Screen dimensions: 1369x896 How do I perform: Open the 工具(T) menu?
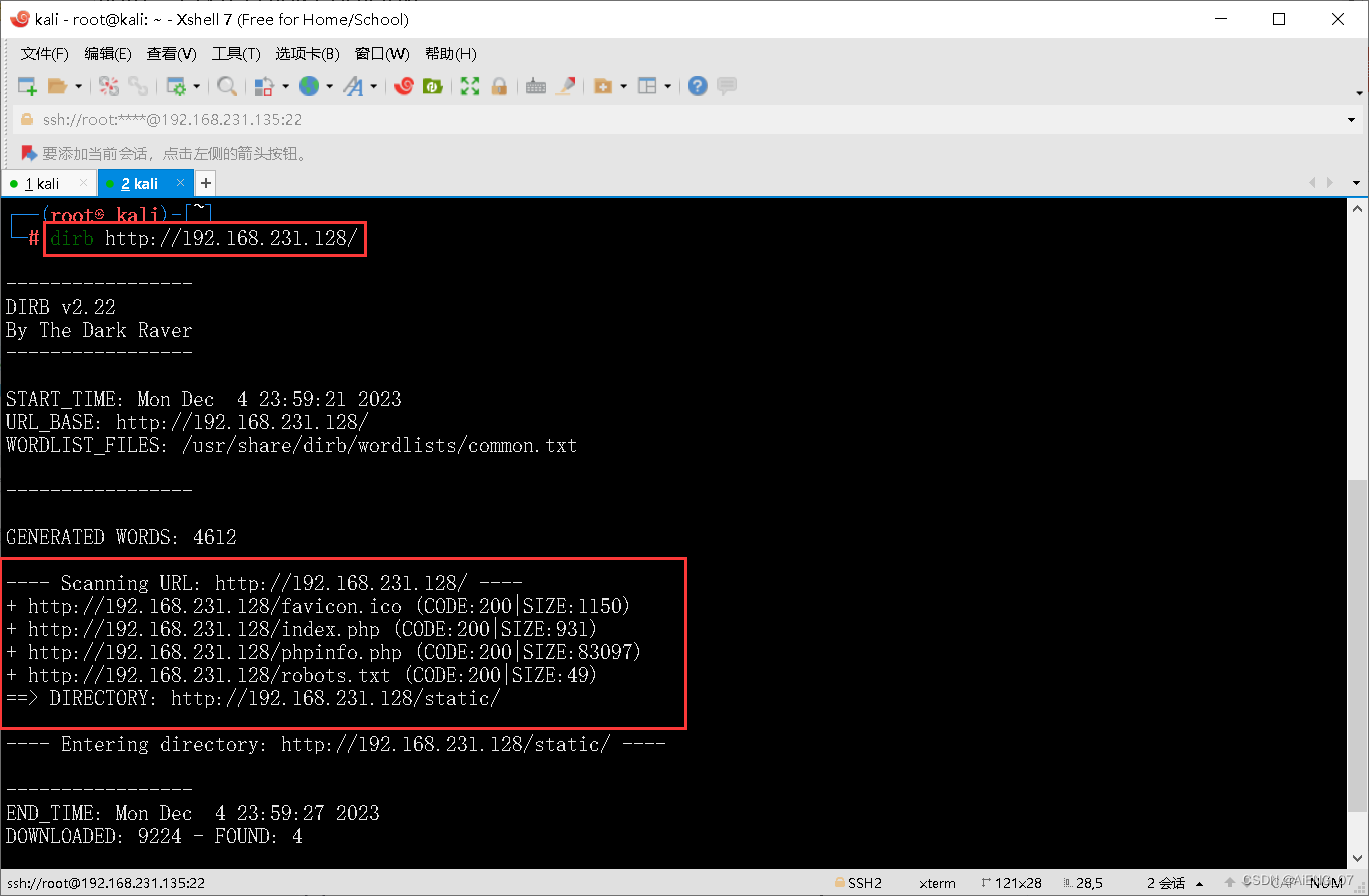(236, 53)
